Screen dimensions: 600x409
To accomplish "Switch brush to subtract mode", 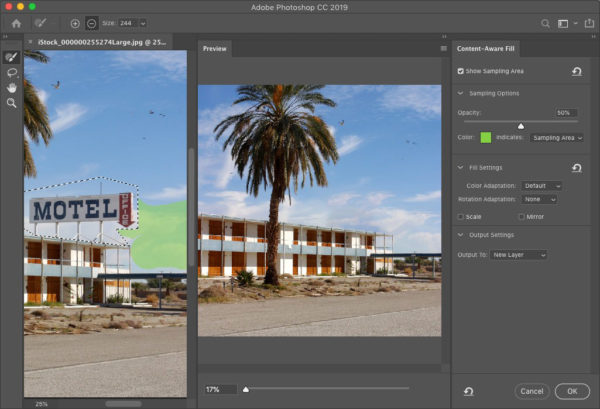I will click(x=91, y=22).
